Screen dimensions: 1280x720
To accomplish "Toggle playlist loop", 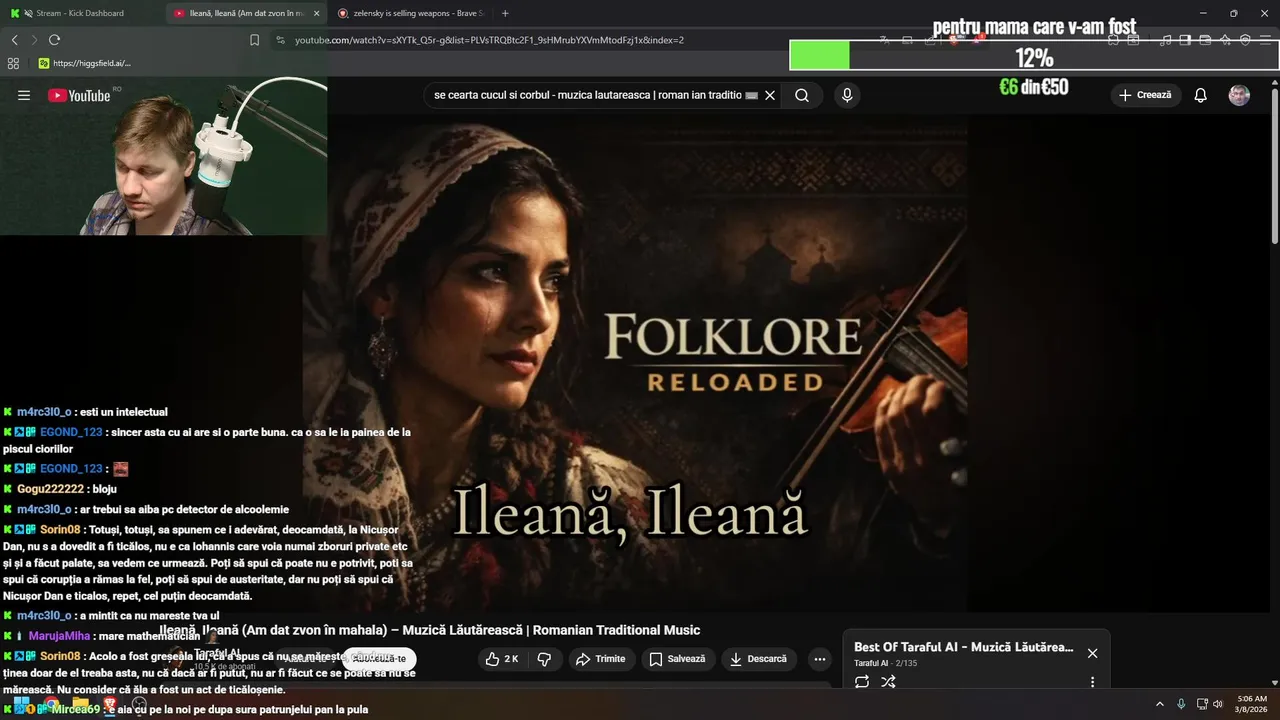I will coord(862,682).
